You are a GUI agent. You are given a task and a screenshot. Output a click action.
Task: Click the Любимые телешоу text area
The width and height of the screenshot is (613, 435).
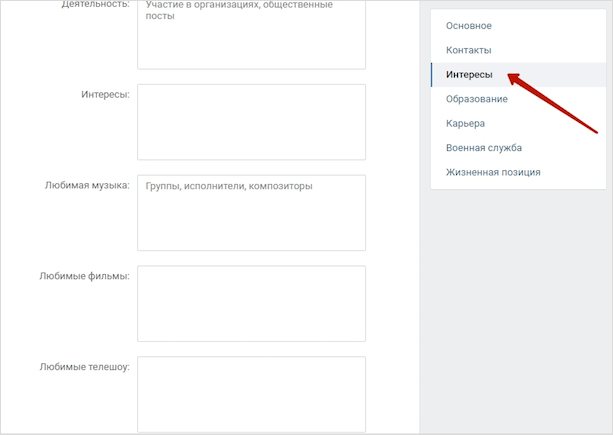(251, 394)
